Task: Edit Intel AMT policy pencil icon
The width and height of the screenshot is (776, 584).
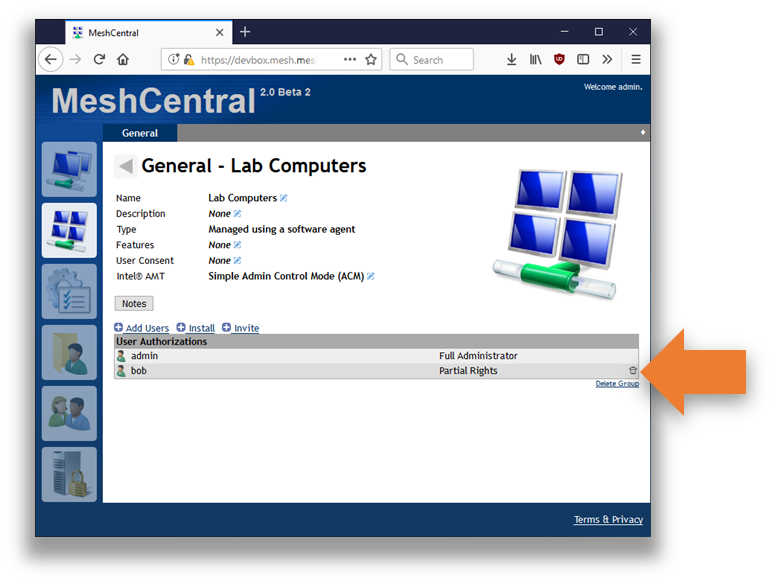Action: click(371, 276)
